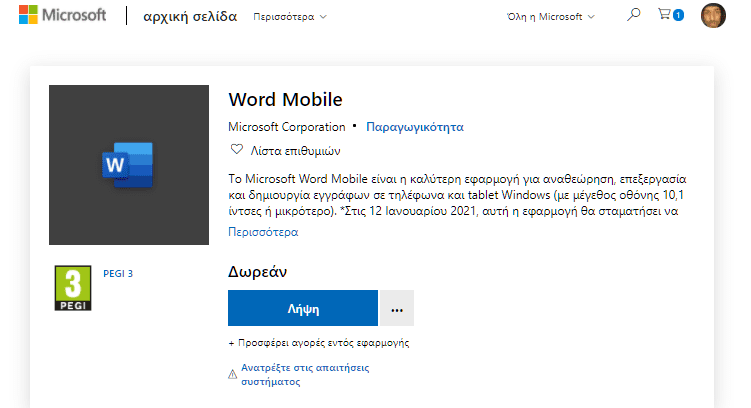Click the Δωρεάν price label

point(257,272)
